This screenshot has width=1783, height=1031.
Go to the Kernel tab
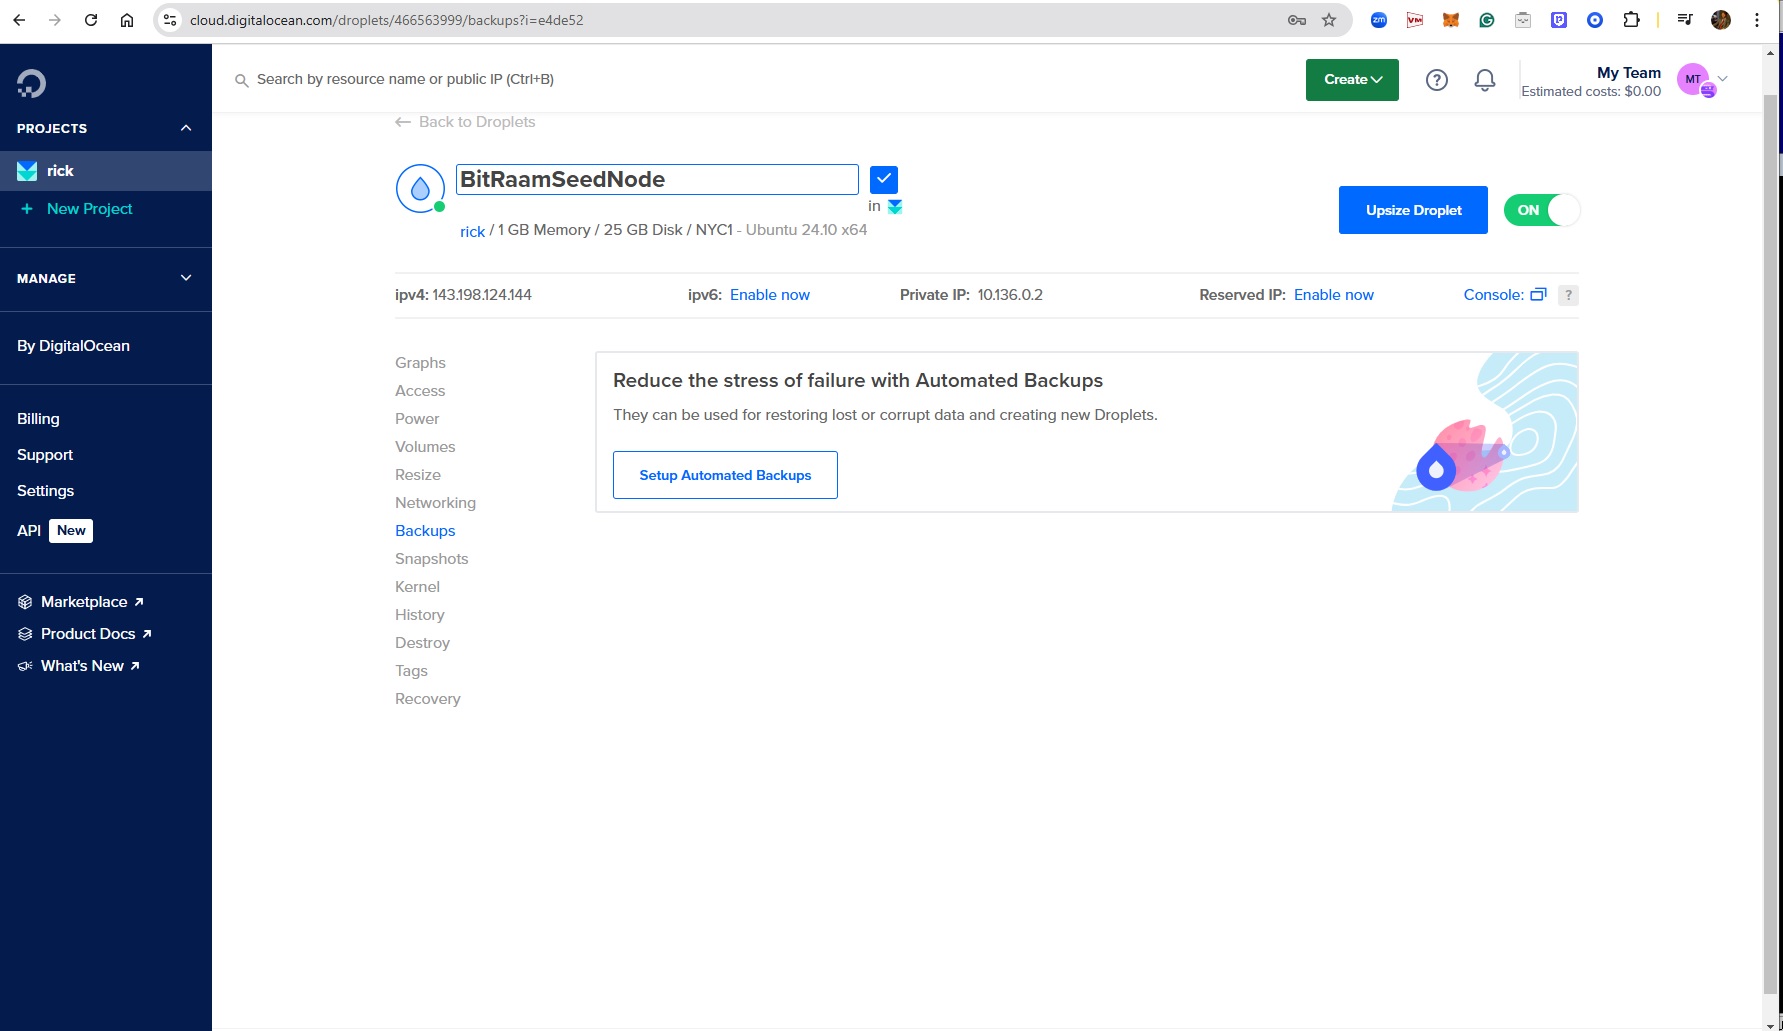coord(417,587)
